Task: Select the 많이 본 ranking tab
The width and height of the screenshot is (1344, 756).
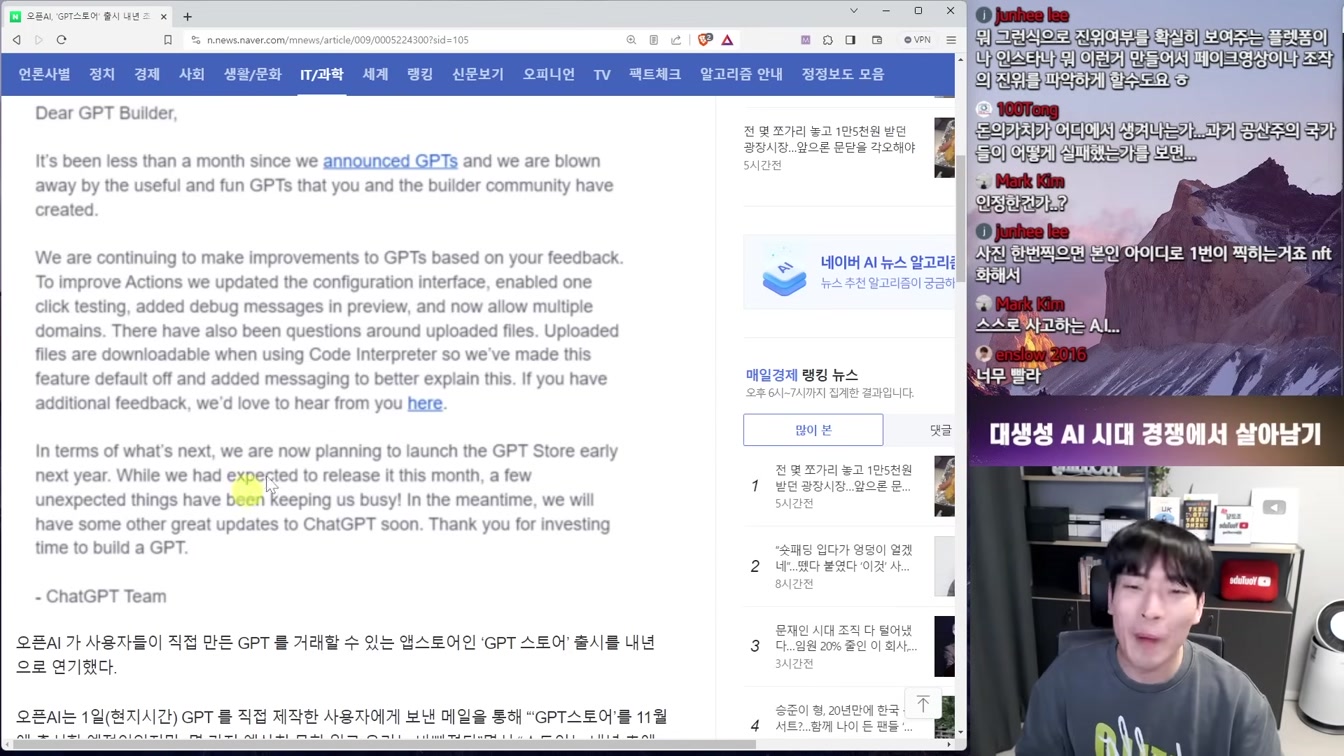Action: (x=813, y=430)
